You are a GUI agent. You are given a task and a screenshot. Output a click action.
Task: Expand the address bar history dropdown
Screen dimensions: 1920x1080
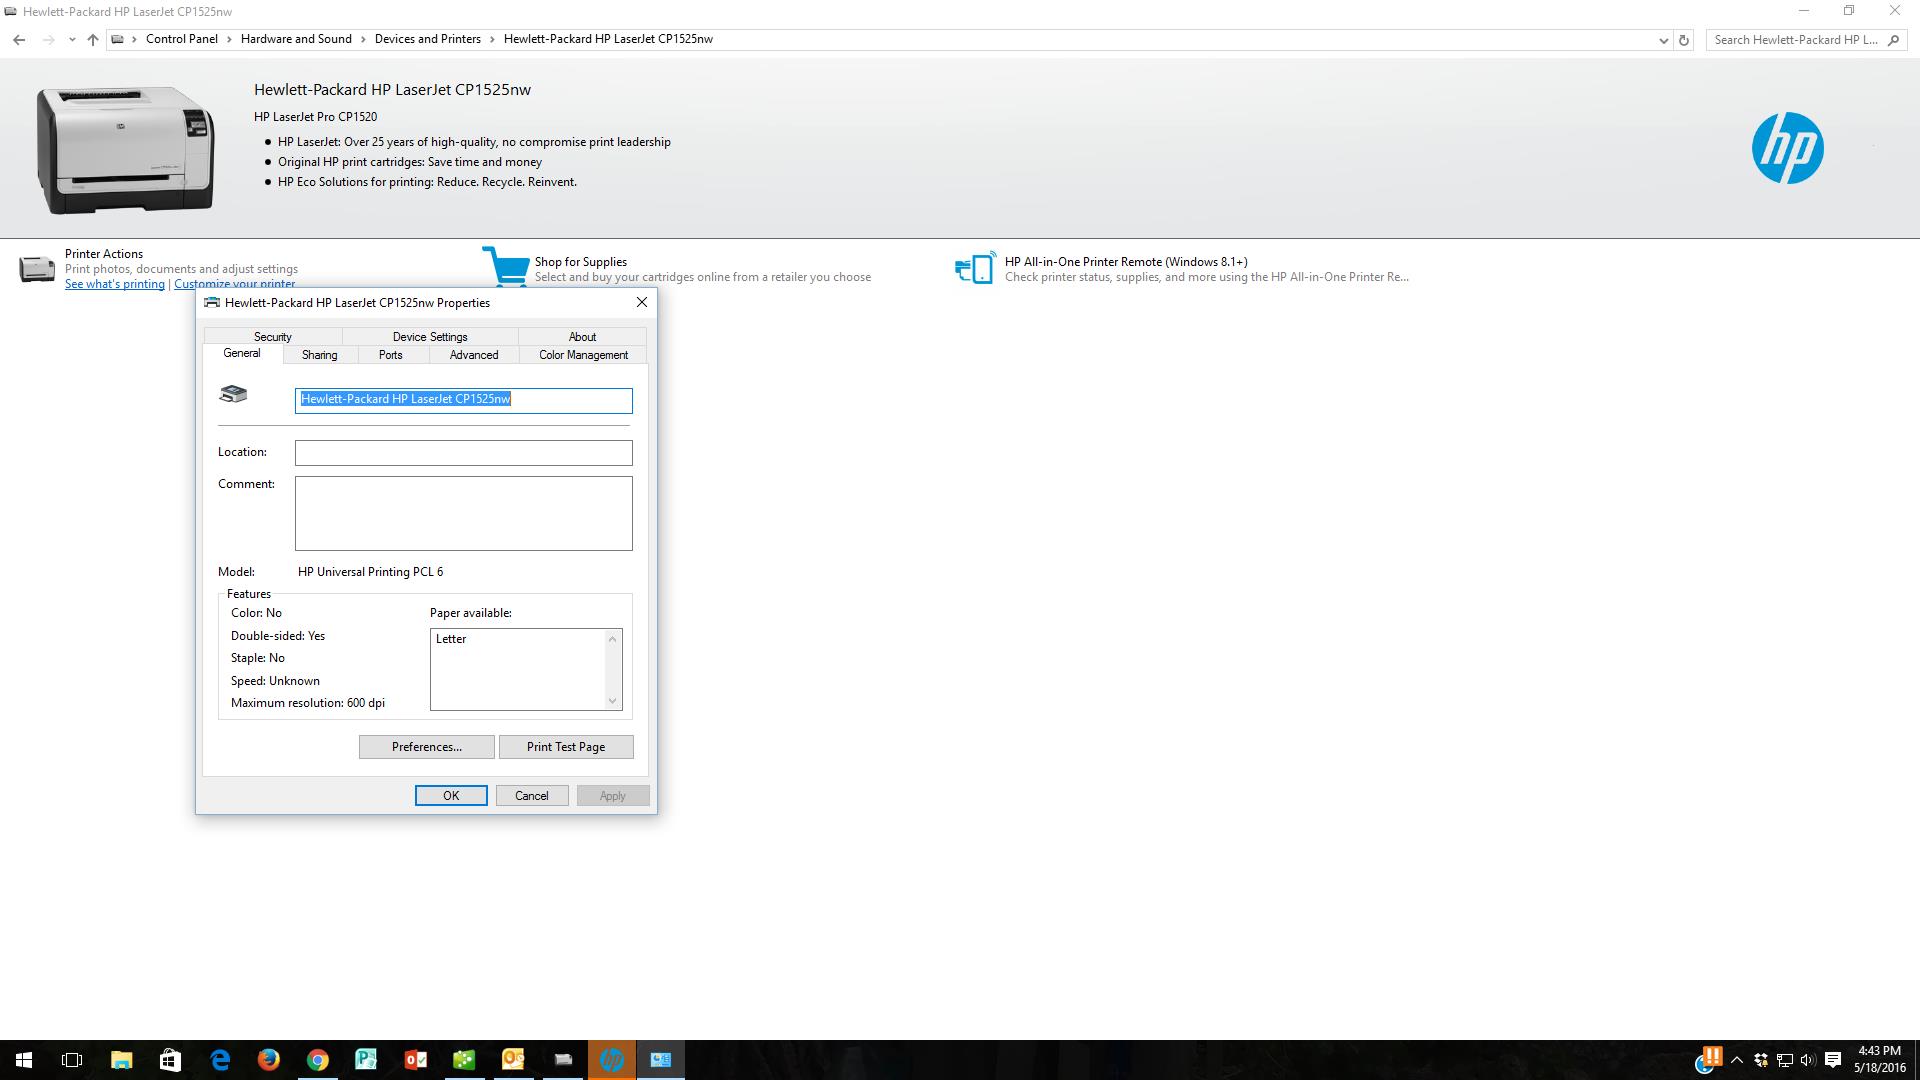[x=1663, y=40]
